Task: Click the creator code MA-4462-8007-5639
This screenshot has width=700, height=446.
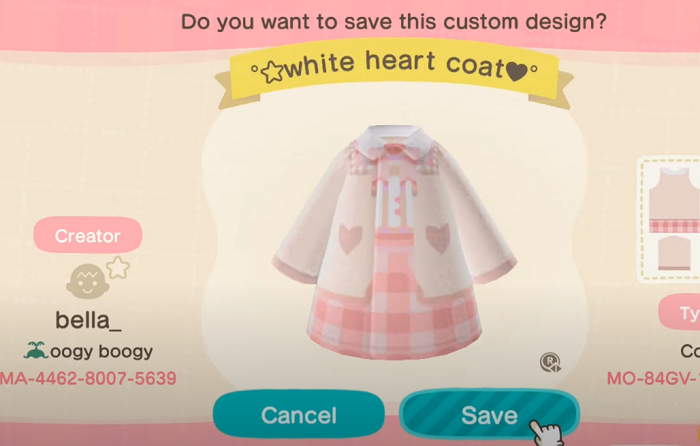Action: [x=88, y=379]
